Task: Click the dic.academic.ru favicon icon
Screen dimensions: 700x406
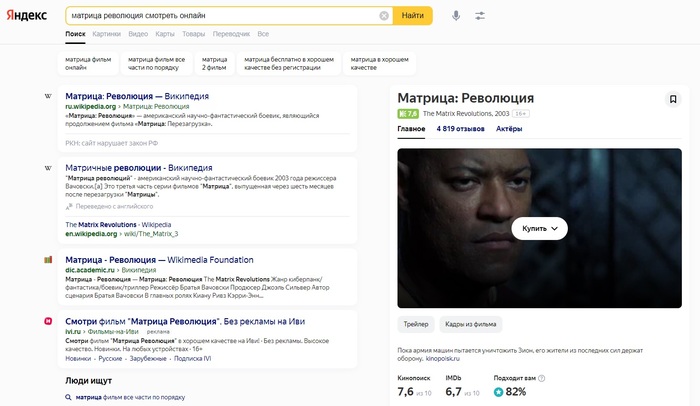Action: 48,259
